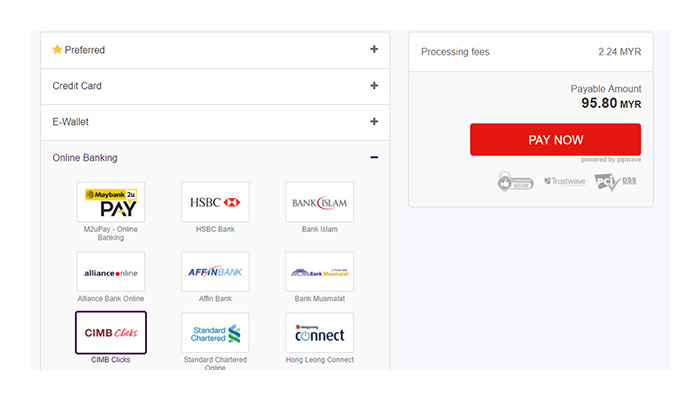
Task: Expand Credit Card with its plus icon
Action: (x=374, y=86)
